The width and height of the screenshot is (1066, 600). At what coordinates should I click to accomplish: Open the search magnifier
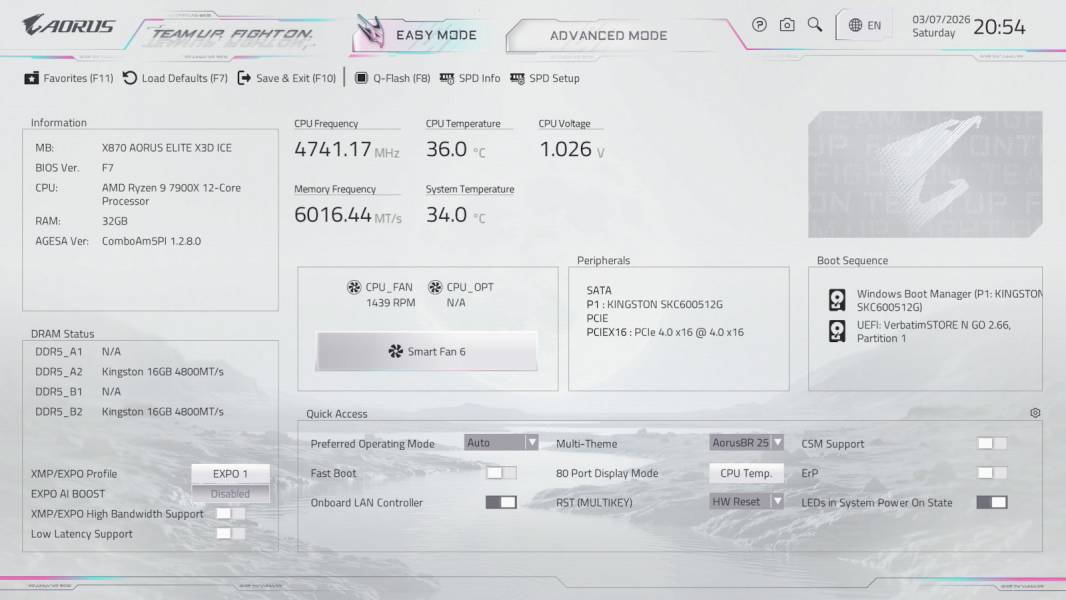click(x=815, y=24)
